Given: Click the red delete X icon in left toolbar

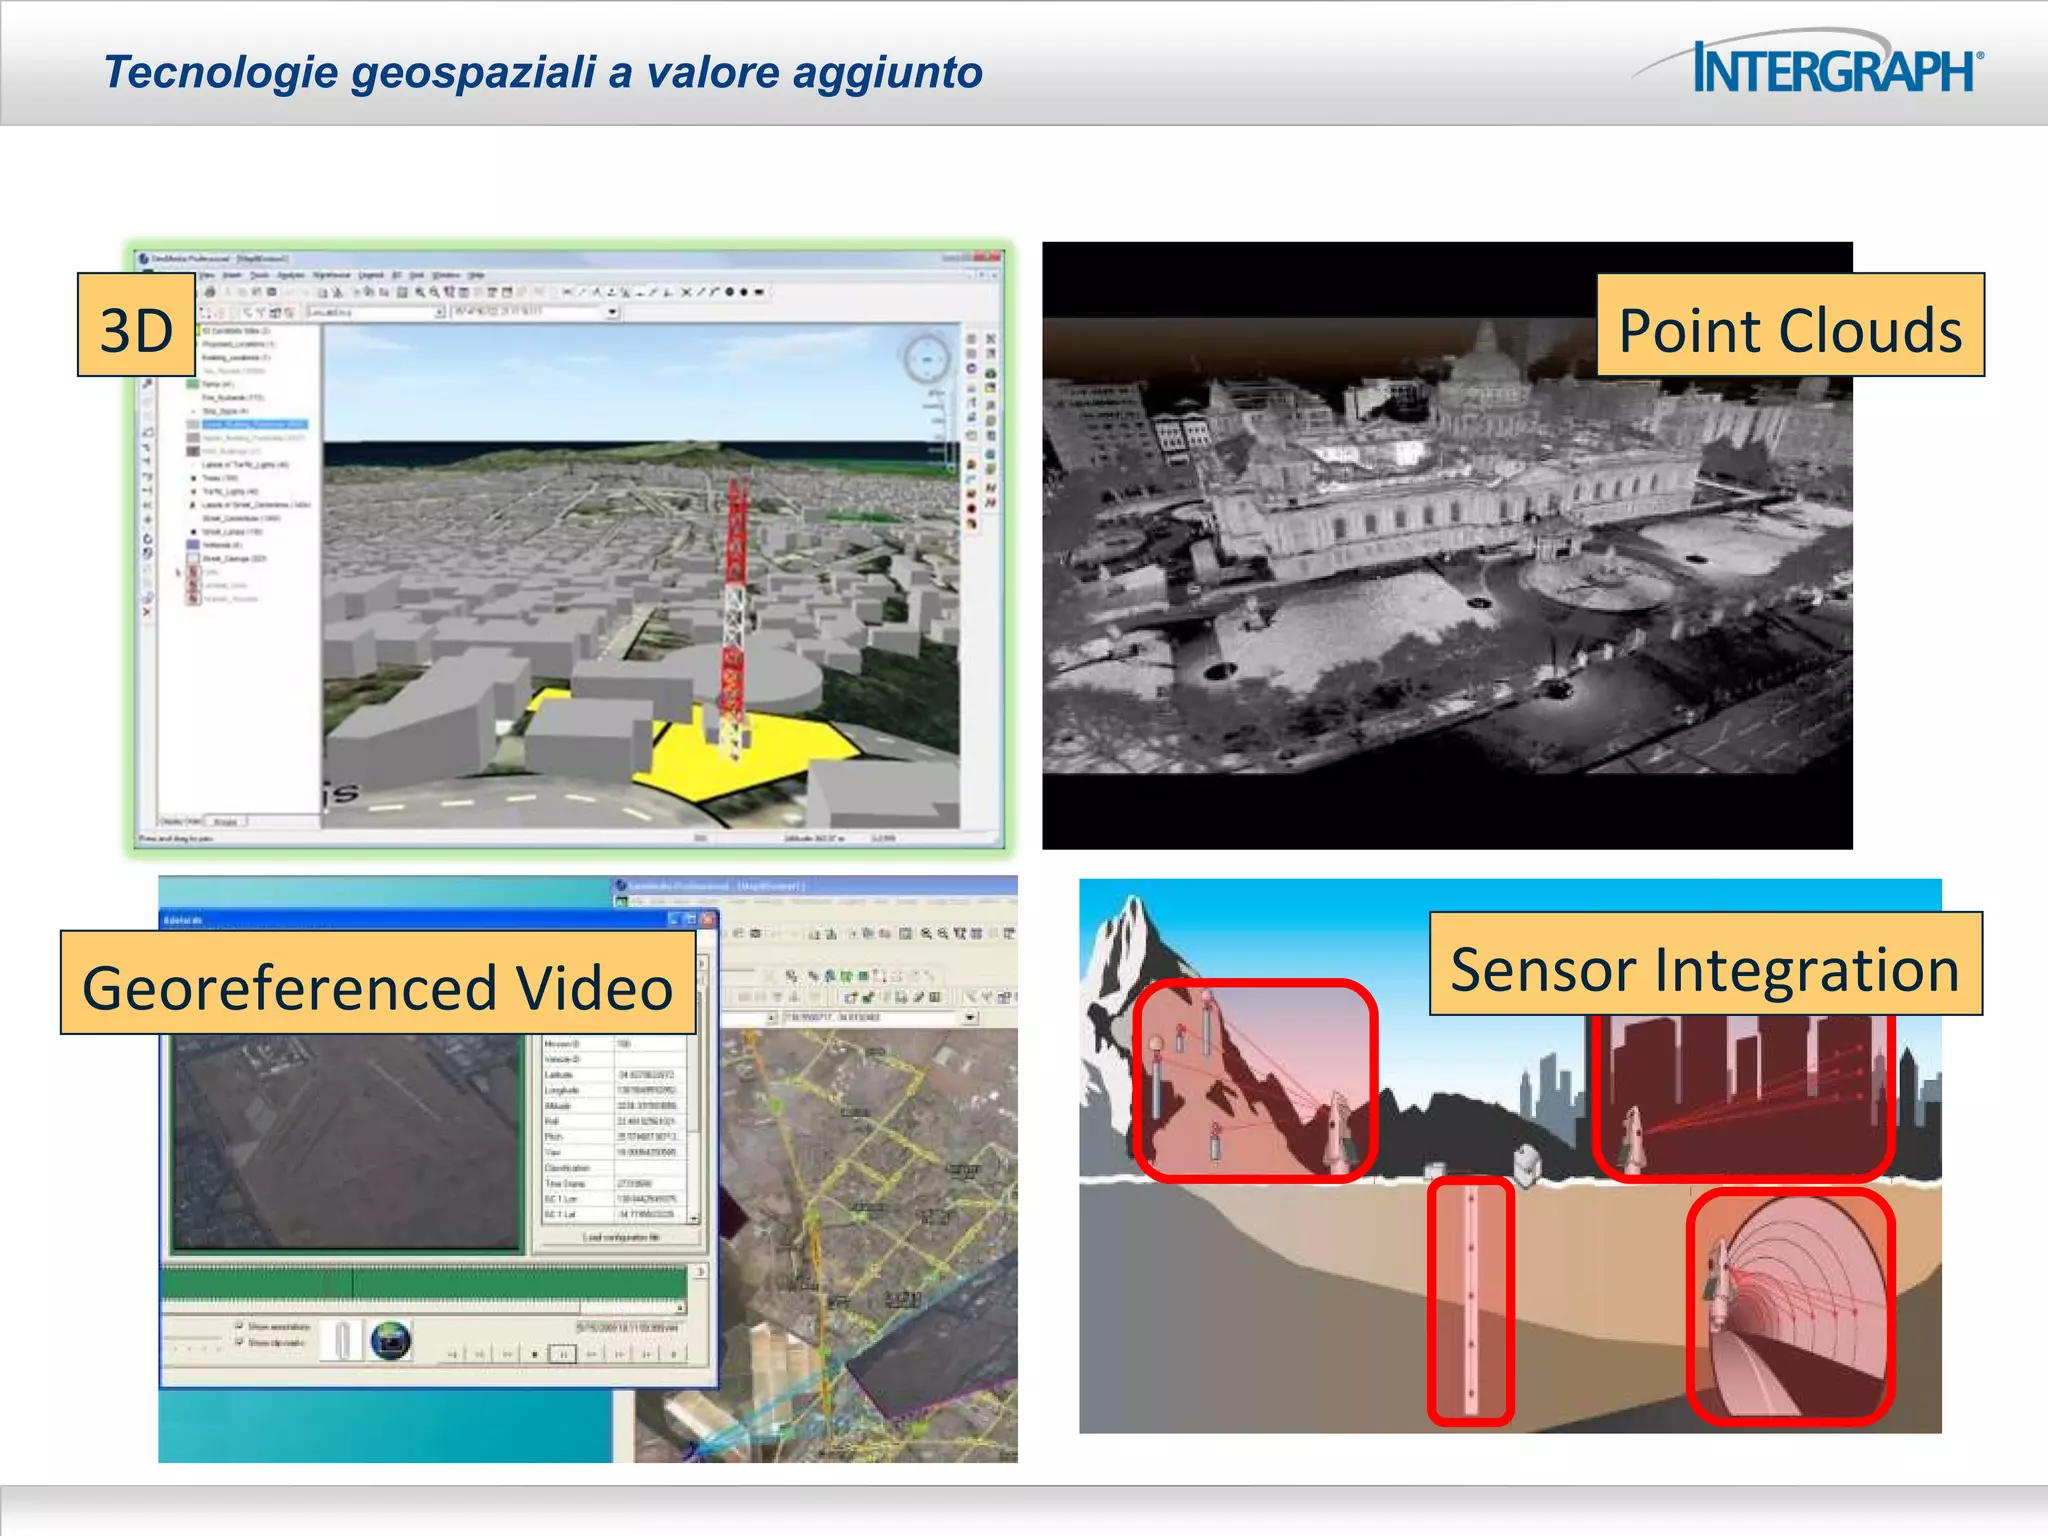Looking at the screenshot, I should (x=147, y=611).
